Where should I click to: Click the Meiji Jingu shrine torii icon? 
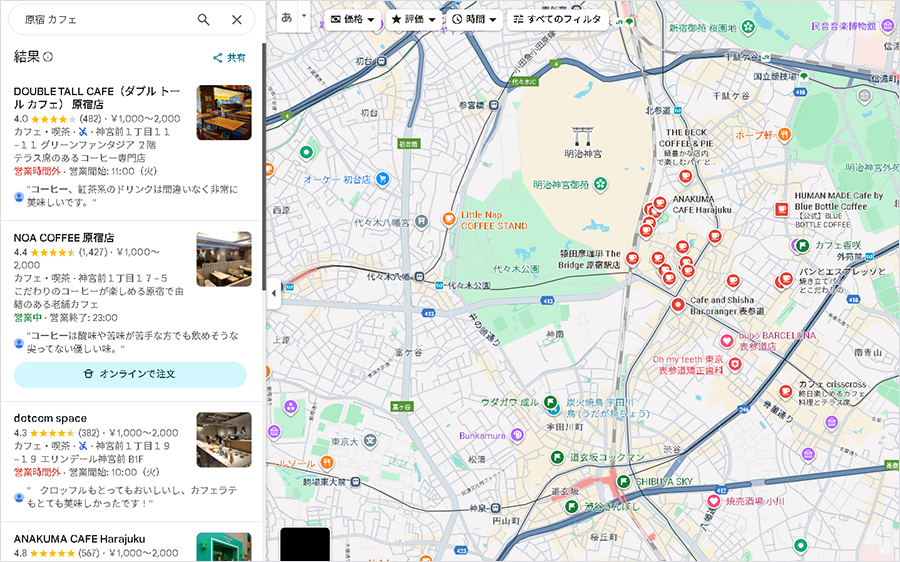(x=581, y=135)
